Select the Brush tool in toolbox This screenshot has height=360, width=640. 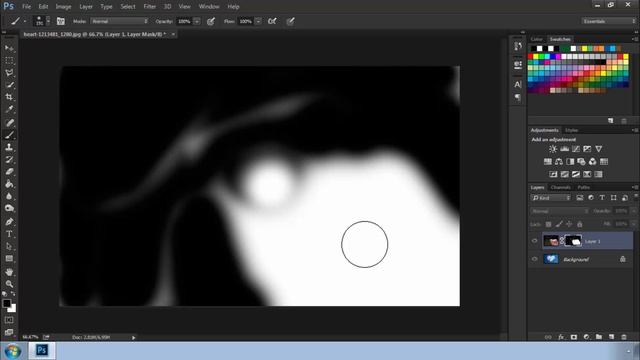coord(9,135)
